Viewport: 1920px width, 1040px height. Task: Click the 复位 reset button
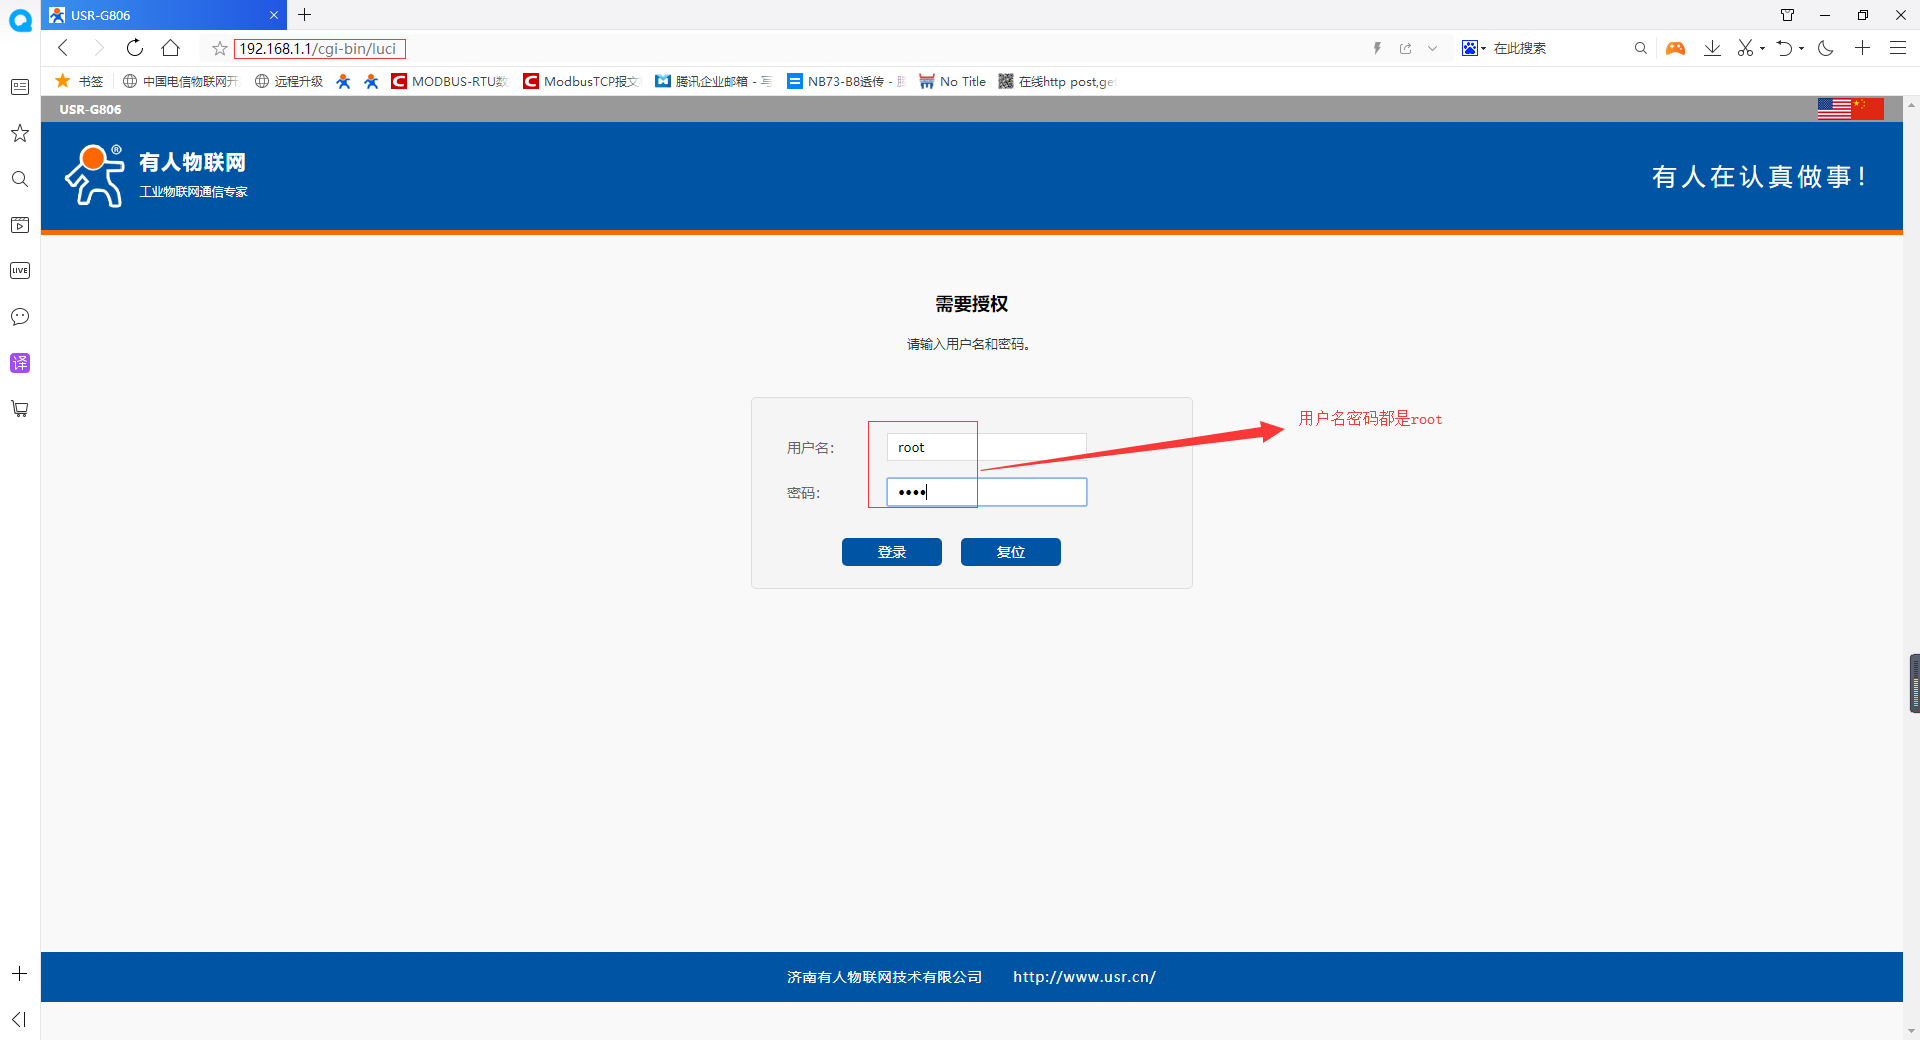[1010, 552]
